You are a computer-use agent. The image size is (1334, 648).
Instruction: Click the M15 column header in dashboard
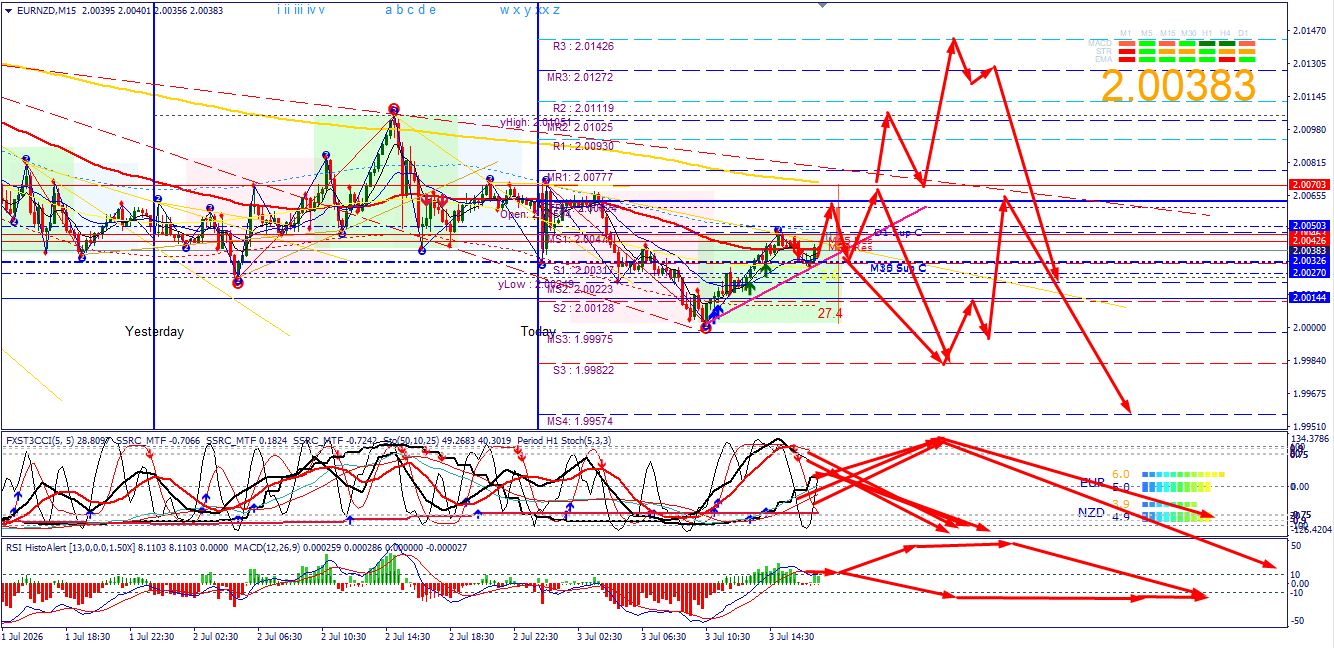[x=1168, y=33]
